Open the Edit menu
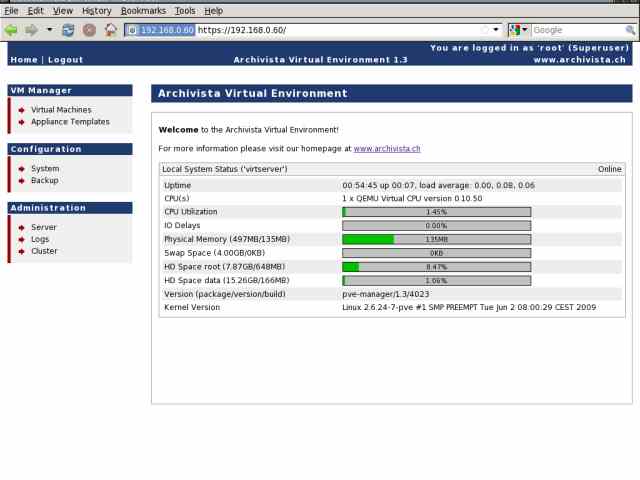This screenshot has width=640, height=480. [36, 11]
